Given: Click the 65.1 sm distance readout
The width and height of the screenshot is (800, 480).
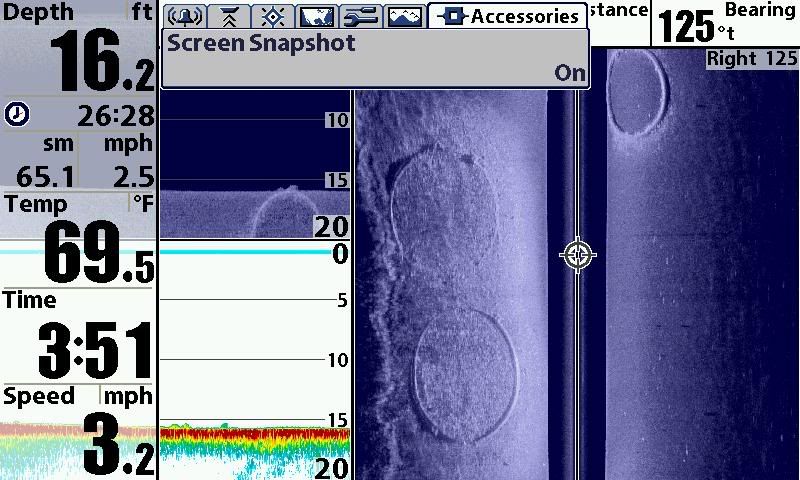Looking at the screenshot, I should [44, 178].
